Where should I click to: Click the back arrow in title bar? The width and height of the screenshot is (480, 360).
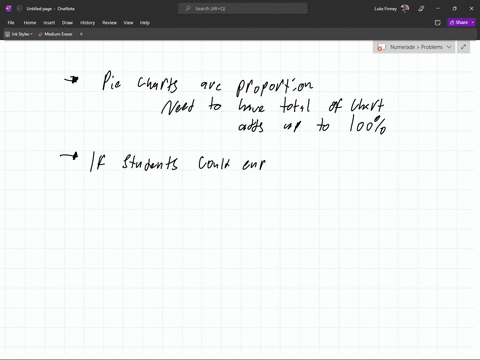tap(19, 9)
